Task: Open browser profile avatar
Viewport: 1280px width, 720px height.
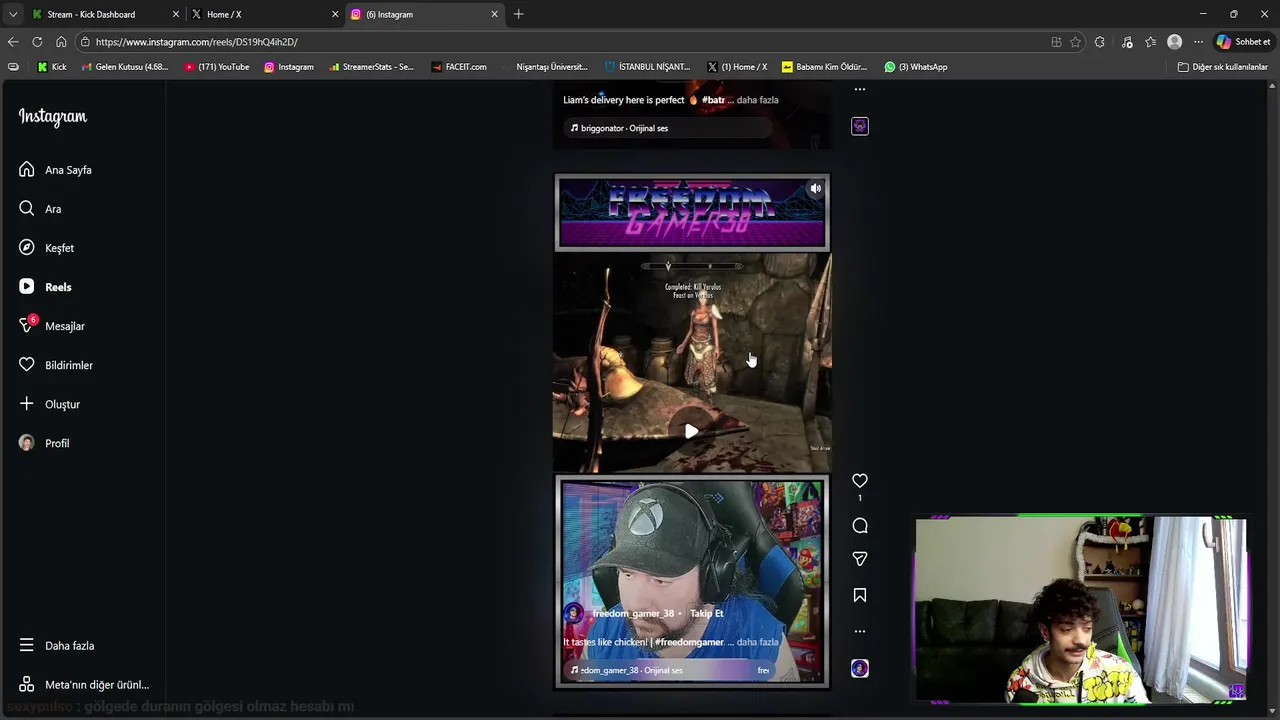Action: pos(1174,42)
